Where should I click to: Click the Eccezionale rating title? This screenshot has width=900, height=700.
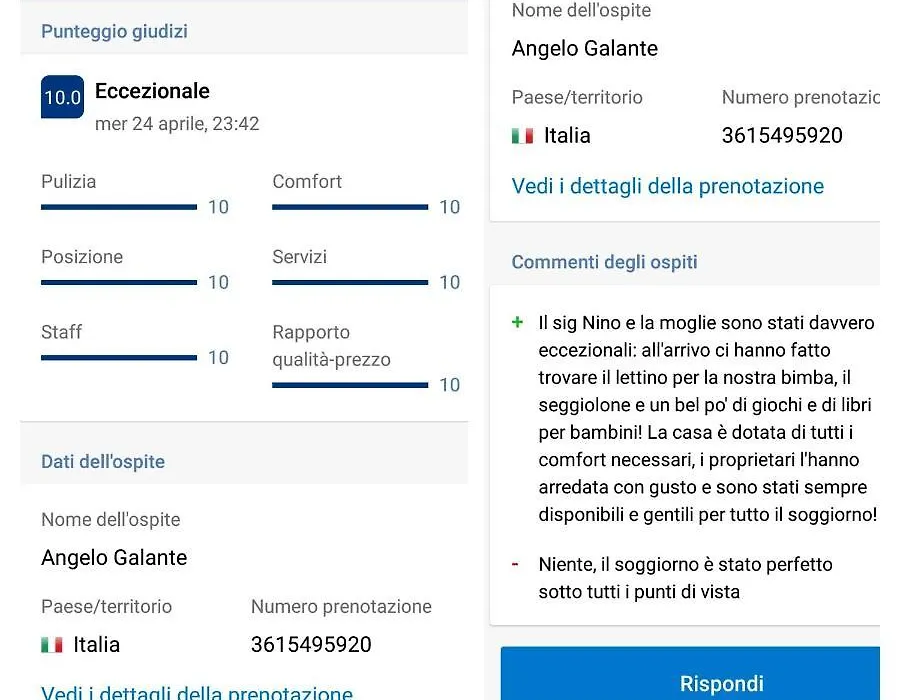pos(152,91)
